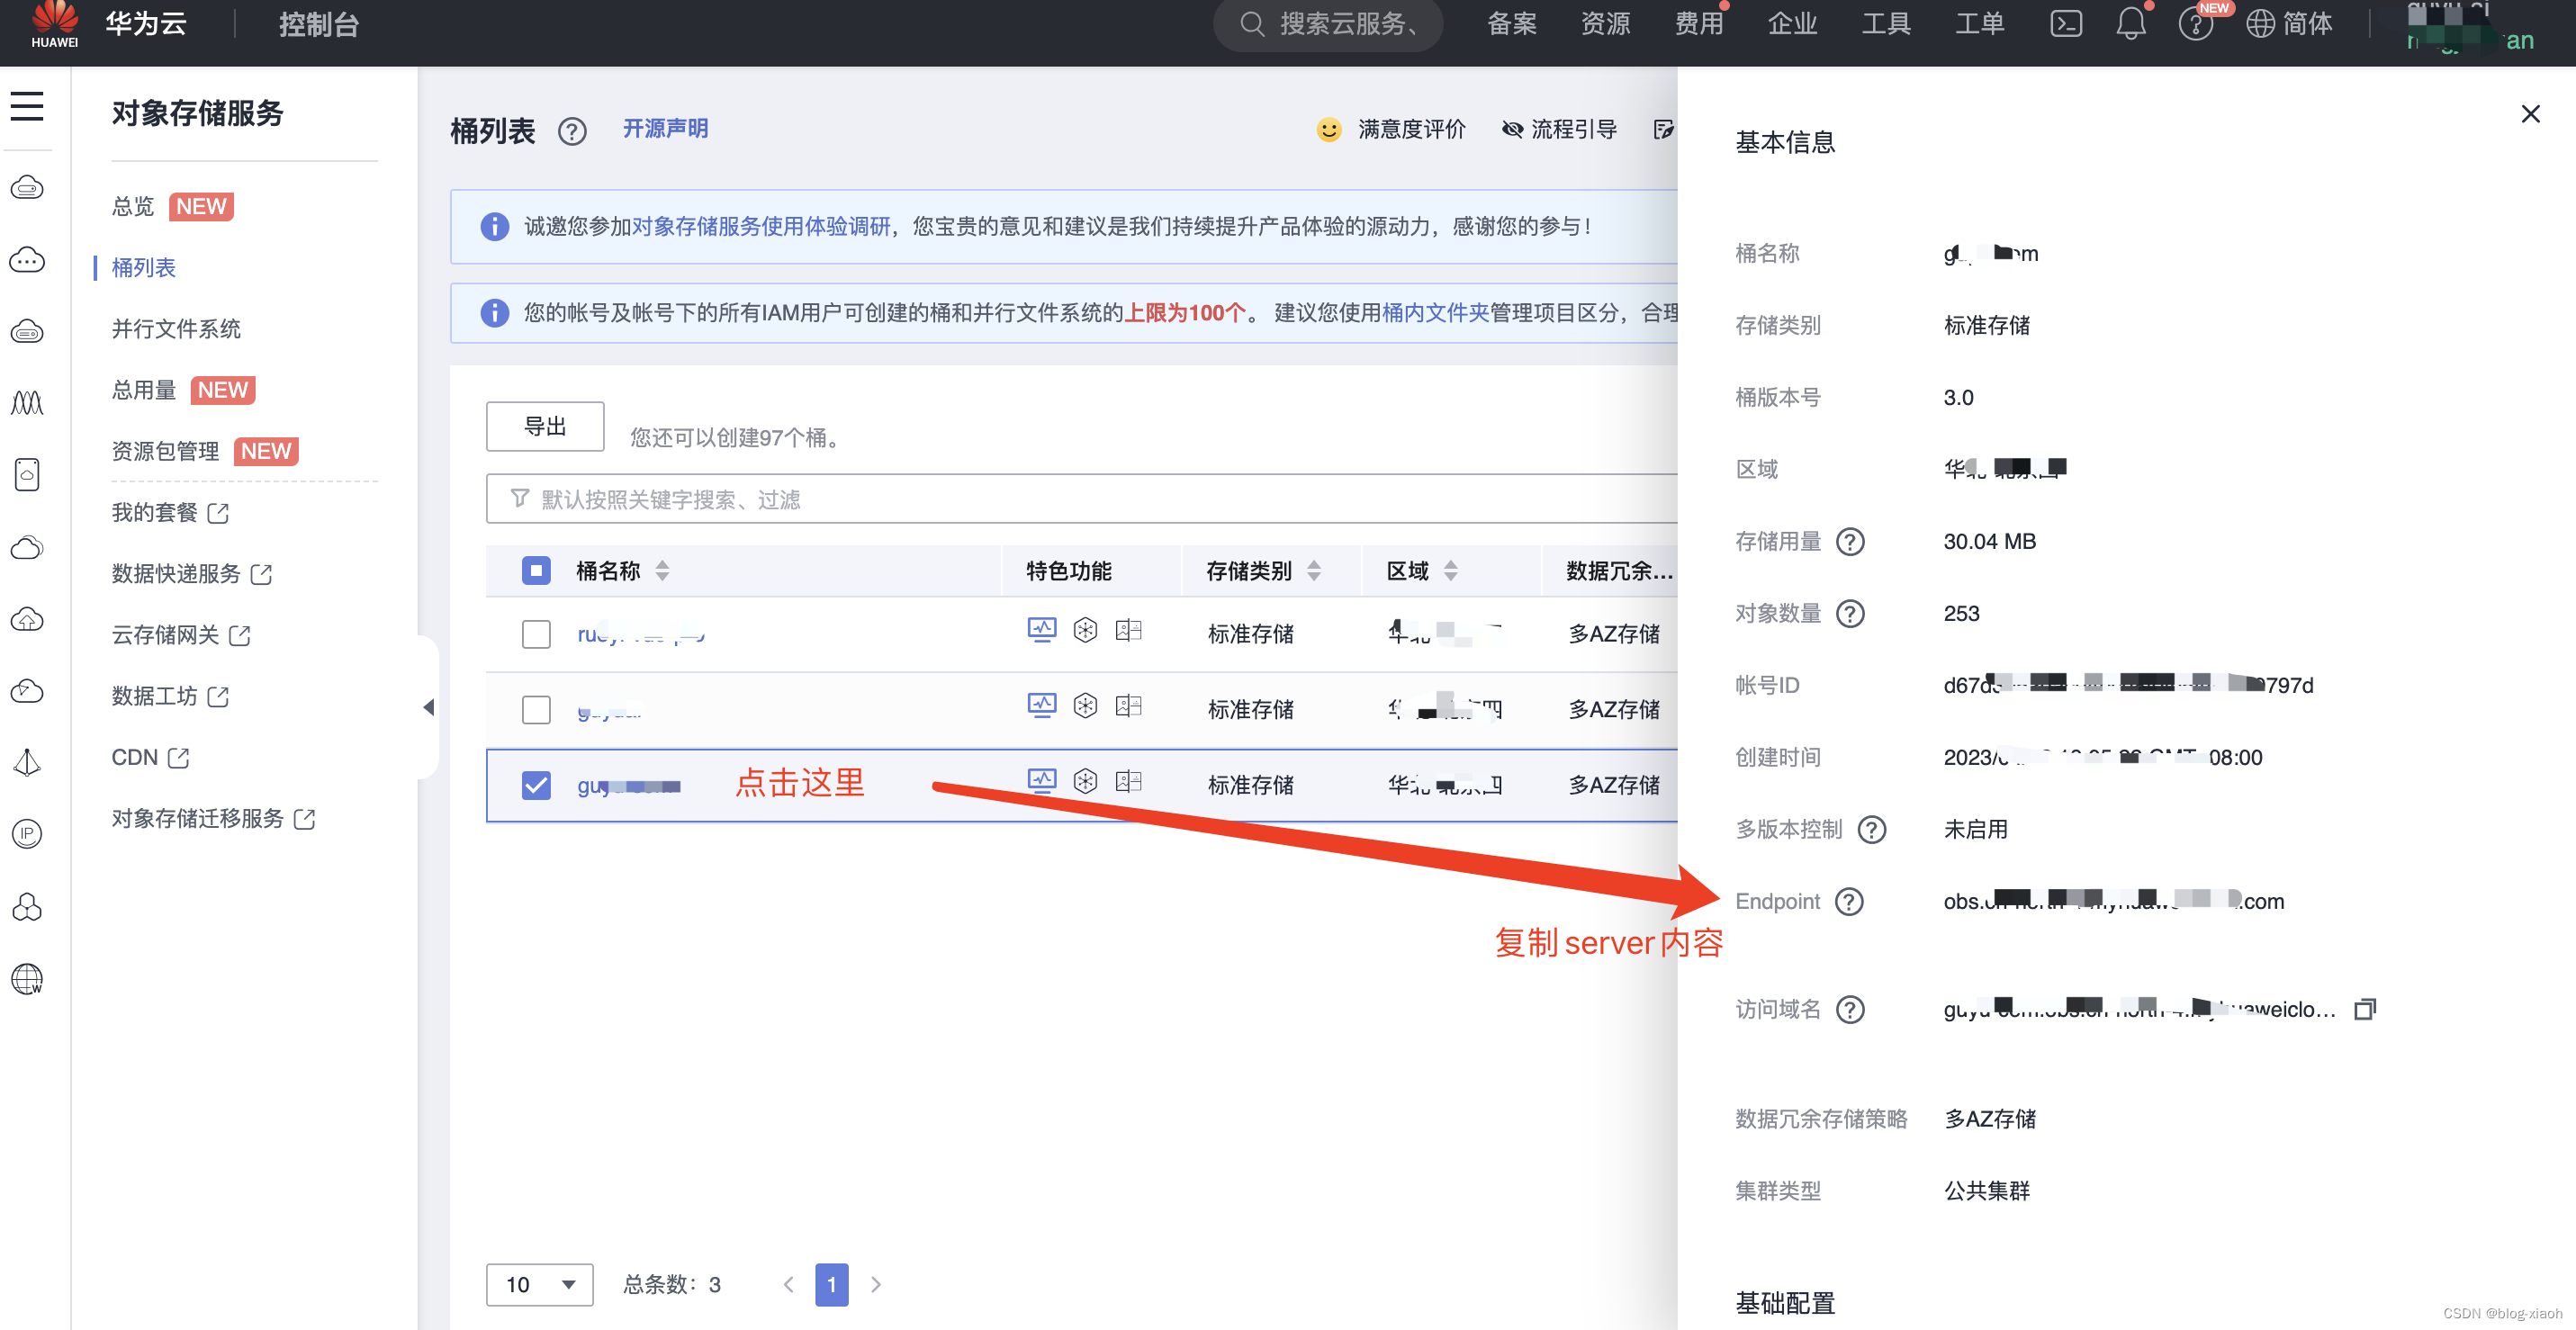Check the first bucket row checkbox
The image size is (2576, 1330).
536,634
